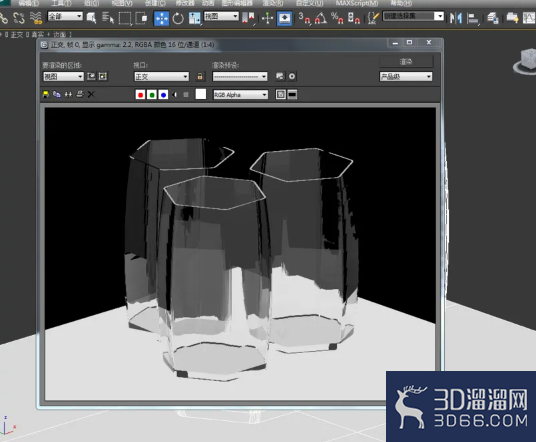
Task: Toggle the 3D Snaps button
Action: click(x=304, y=18)
